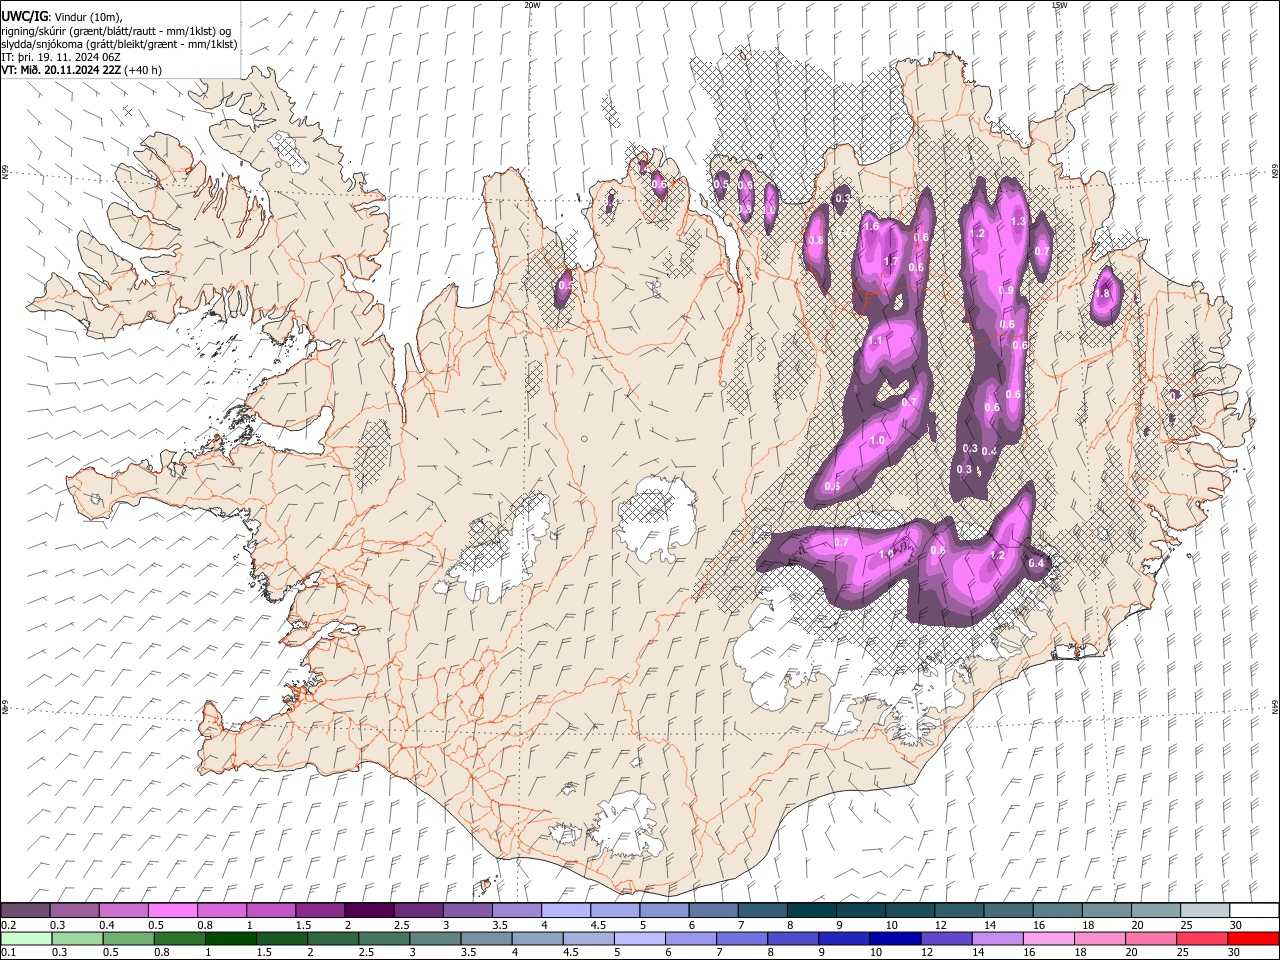Click the 1.6 precipitation value on the map
This screenshot has width=1280, height=960.
click(x=871, y=227)
